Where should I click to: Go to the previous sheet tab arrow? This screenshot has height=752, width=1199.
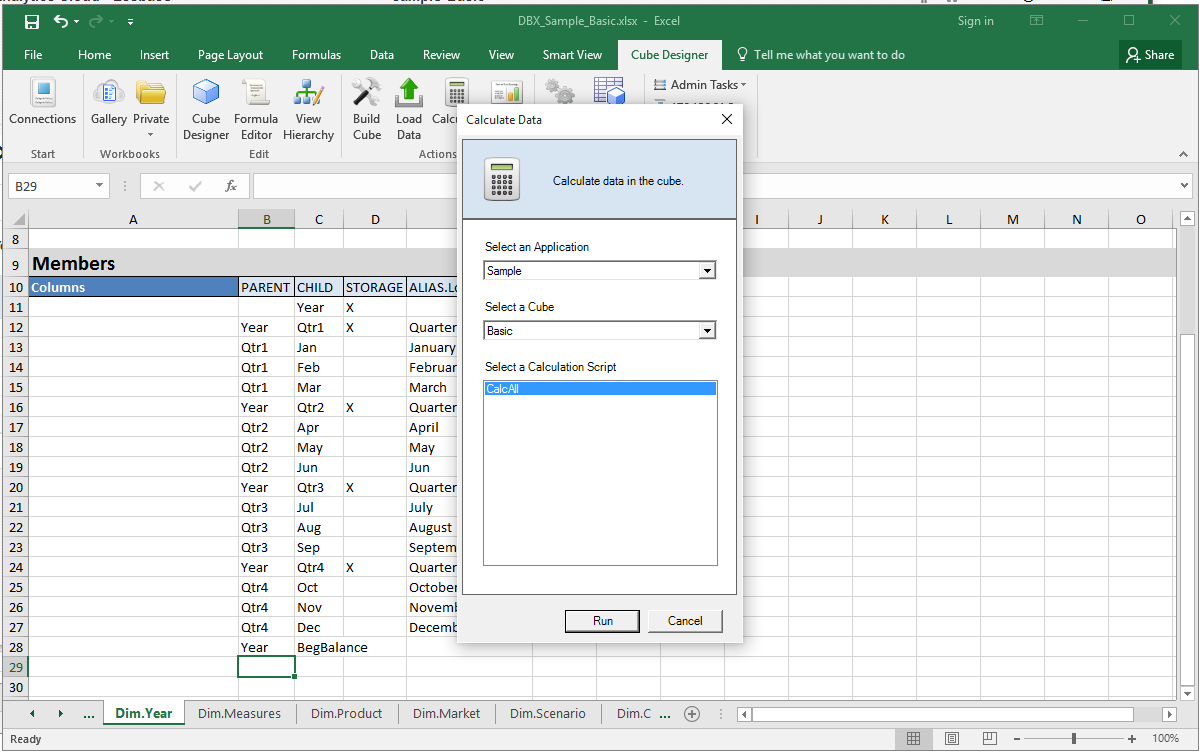click(31, 714)
